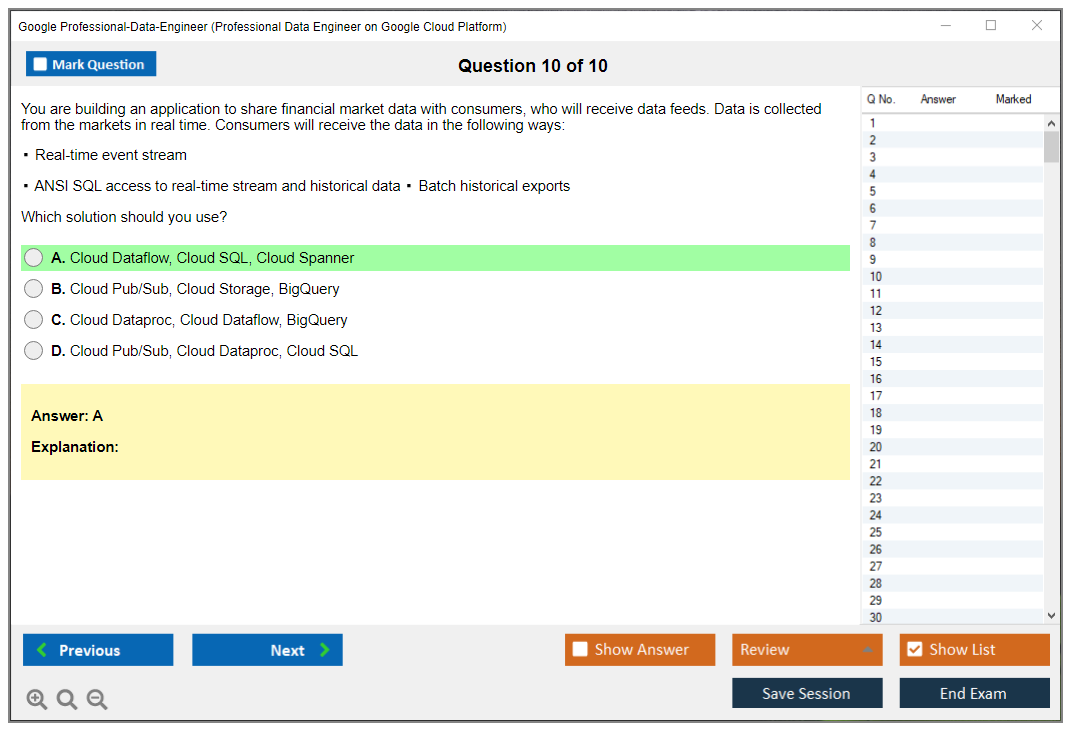Jump to question 10 in list

pyautogui.click(x=876, y=277)
